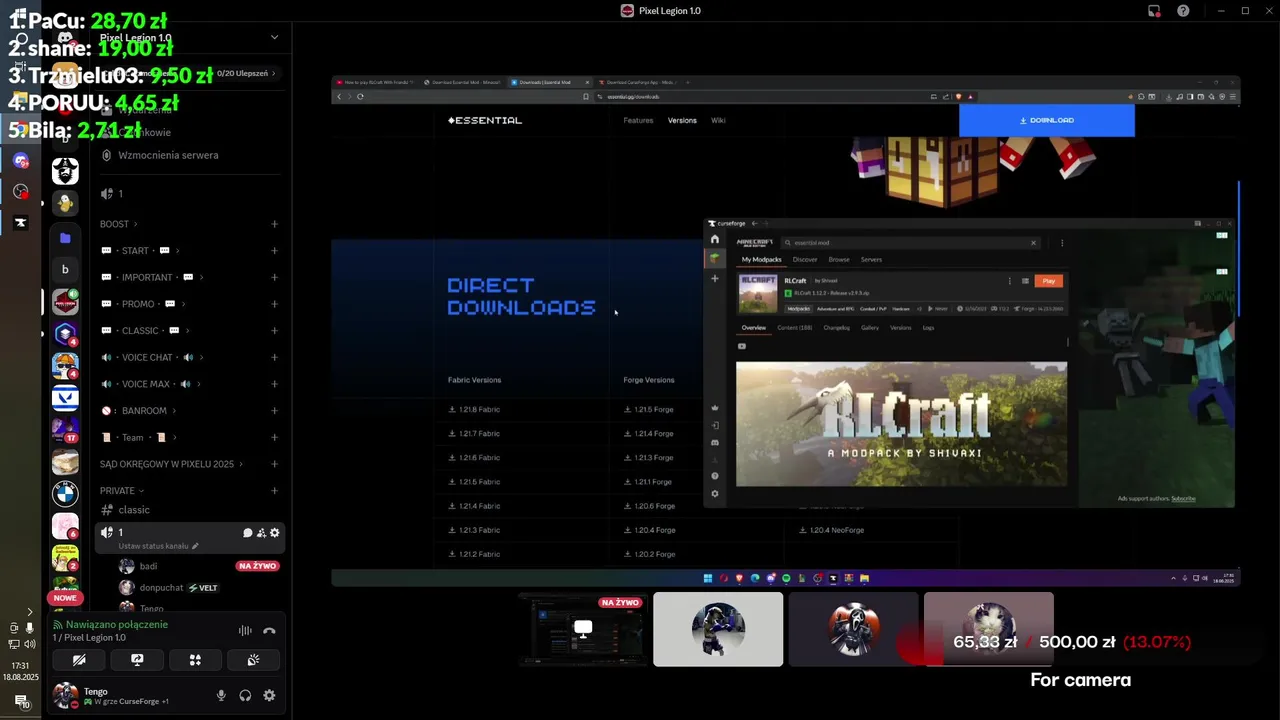Image resolution: width=1280 pixels, height=720 pixels.
Task: Expand the BANROOM category
Action: pos(139,411)
